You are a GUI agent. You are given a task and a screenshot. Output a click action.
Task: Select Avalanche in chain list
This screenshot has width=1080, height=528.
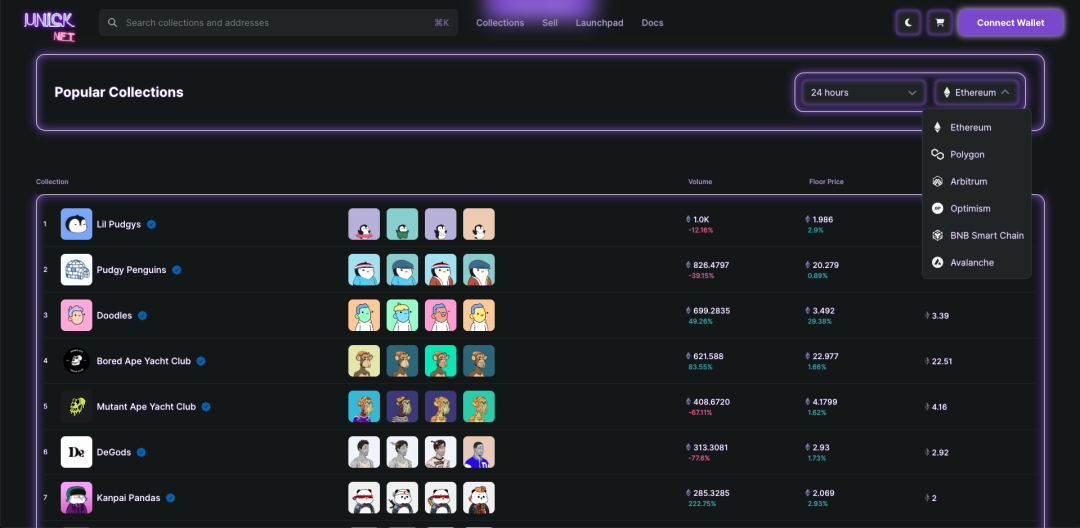pos(976,262)
